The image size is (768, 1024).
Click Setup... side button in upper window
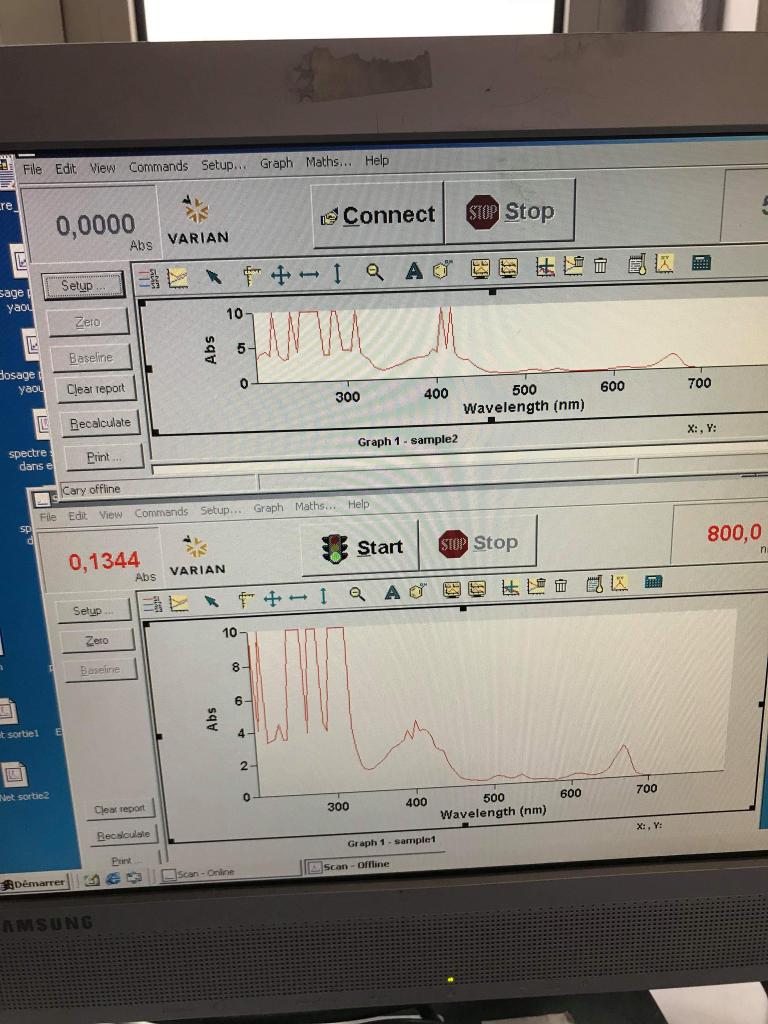click(83, 285)
